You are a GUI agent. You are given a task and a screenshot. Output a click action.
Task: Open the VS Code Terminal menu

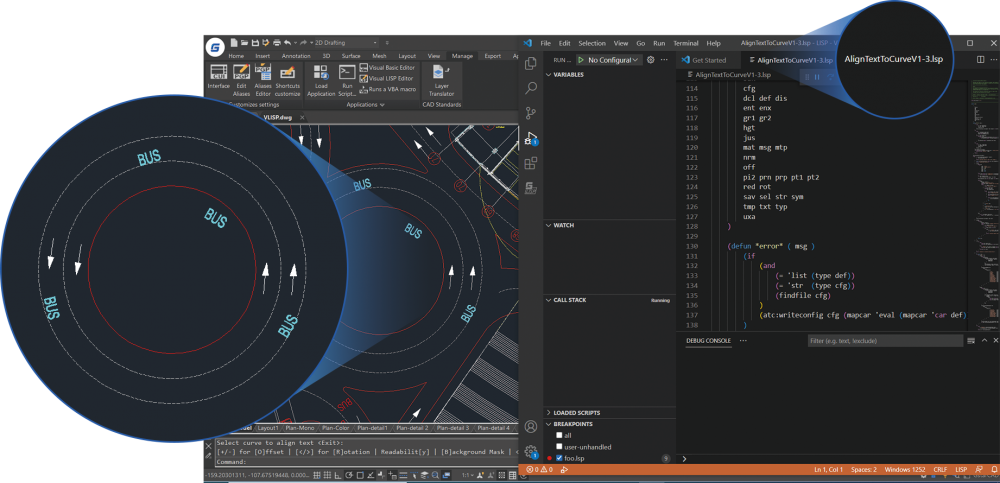click(x=686, y=43)
